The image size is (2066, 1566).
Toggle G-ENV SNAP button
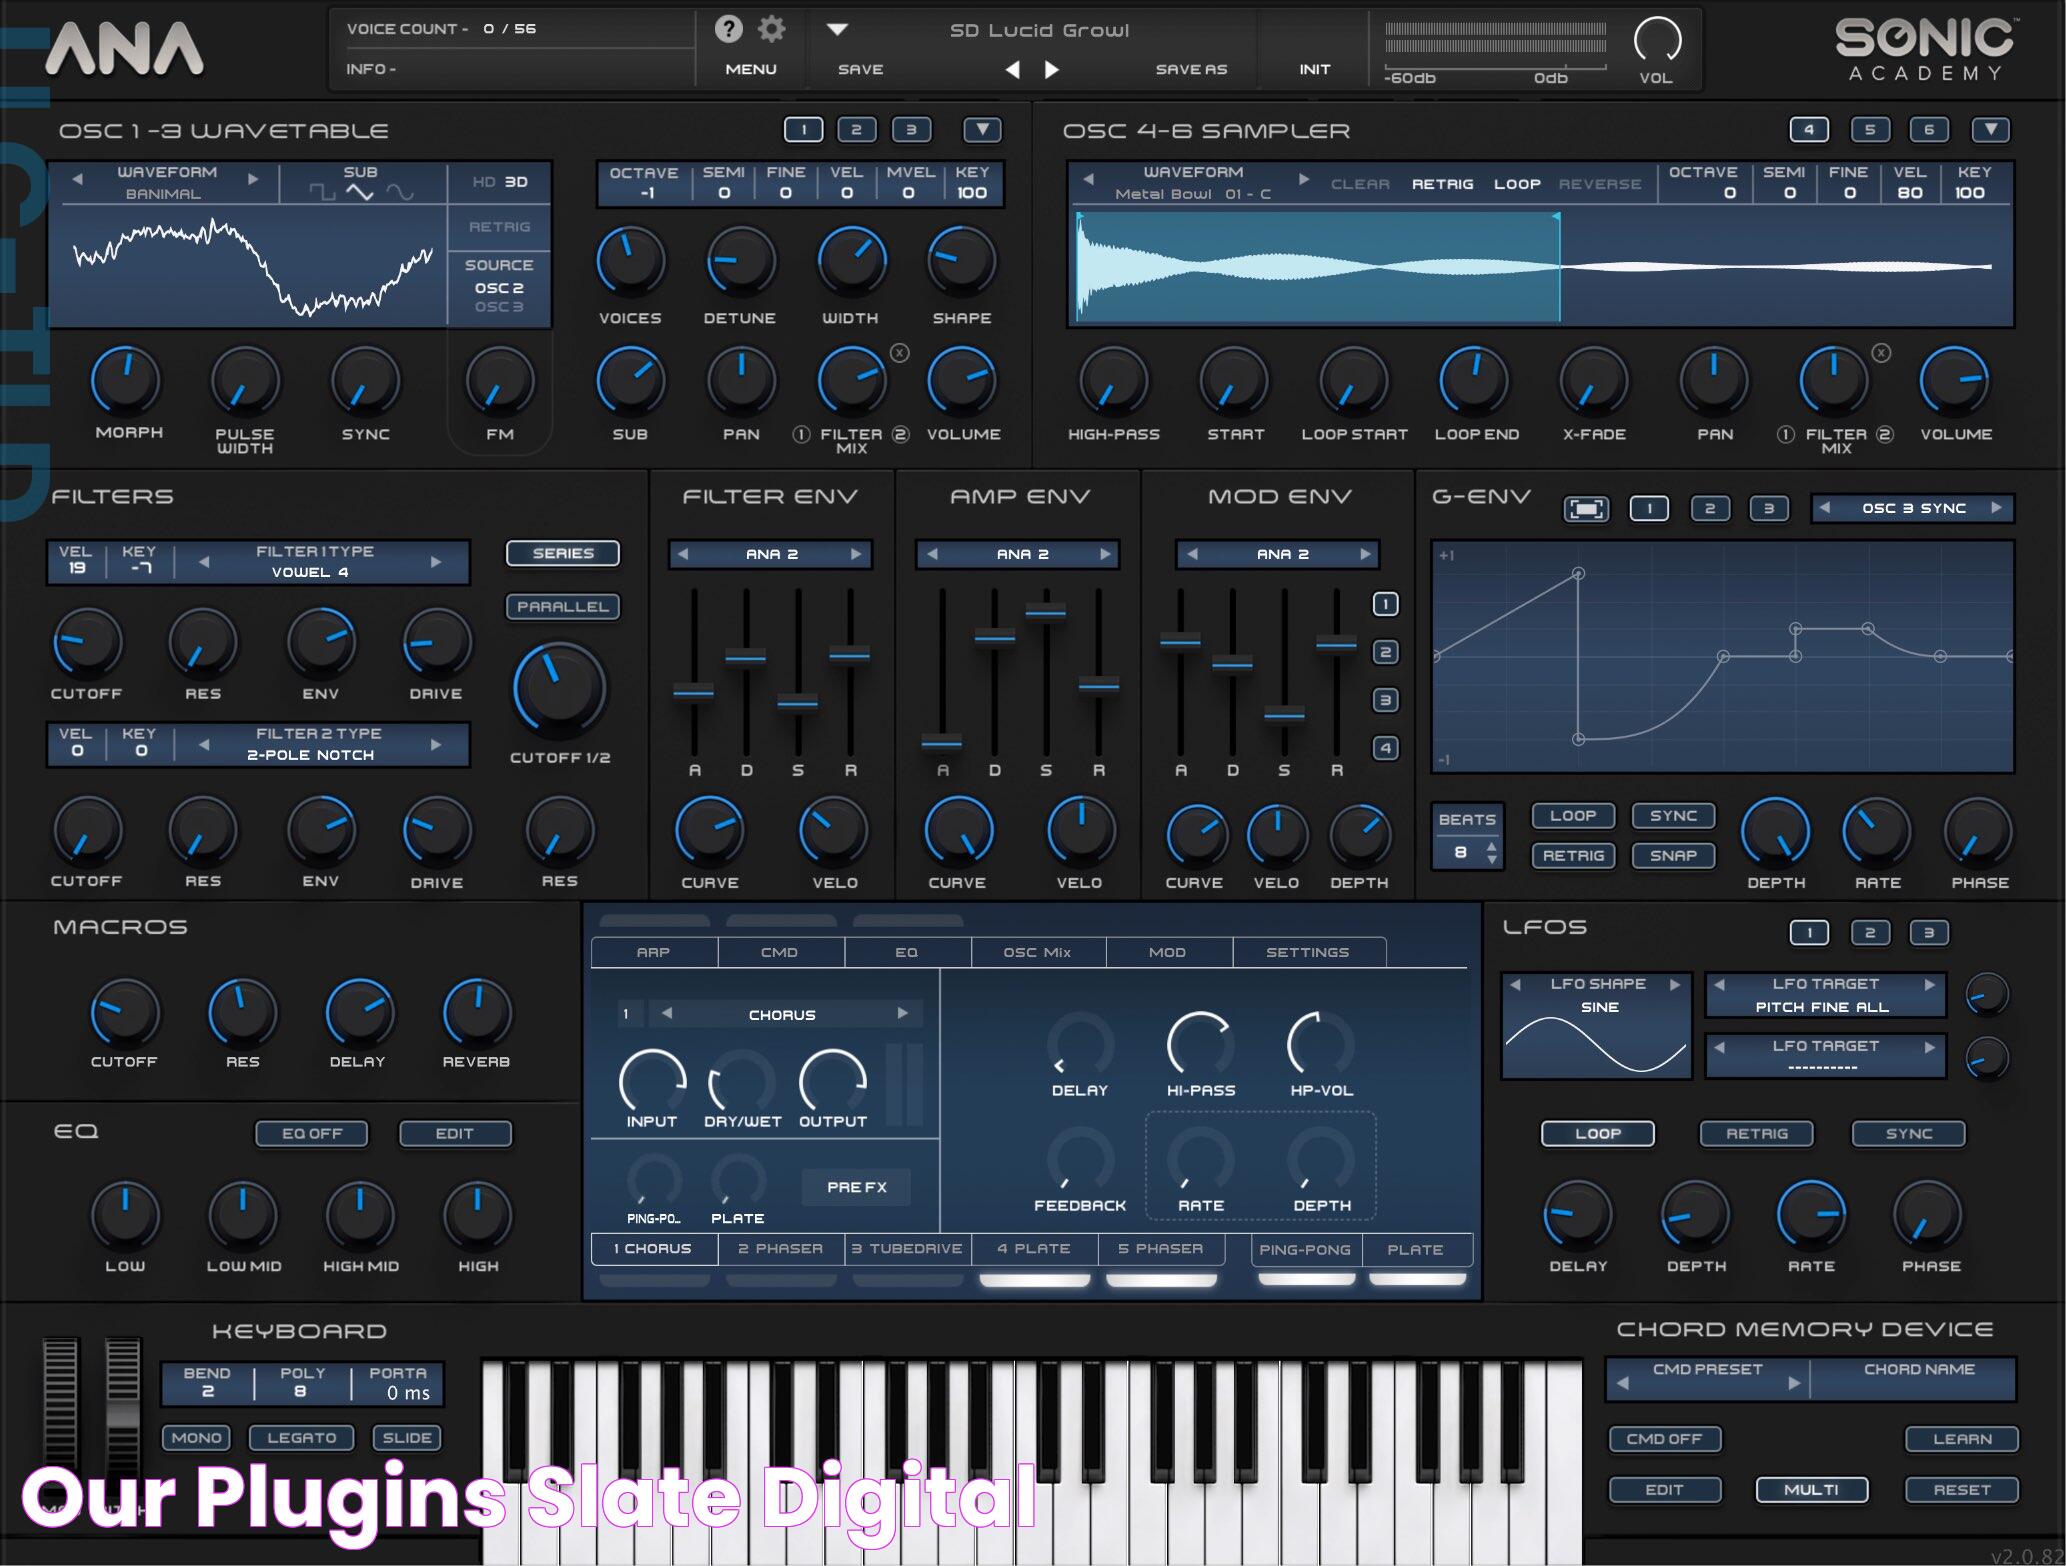pos(1673,855)
